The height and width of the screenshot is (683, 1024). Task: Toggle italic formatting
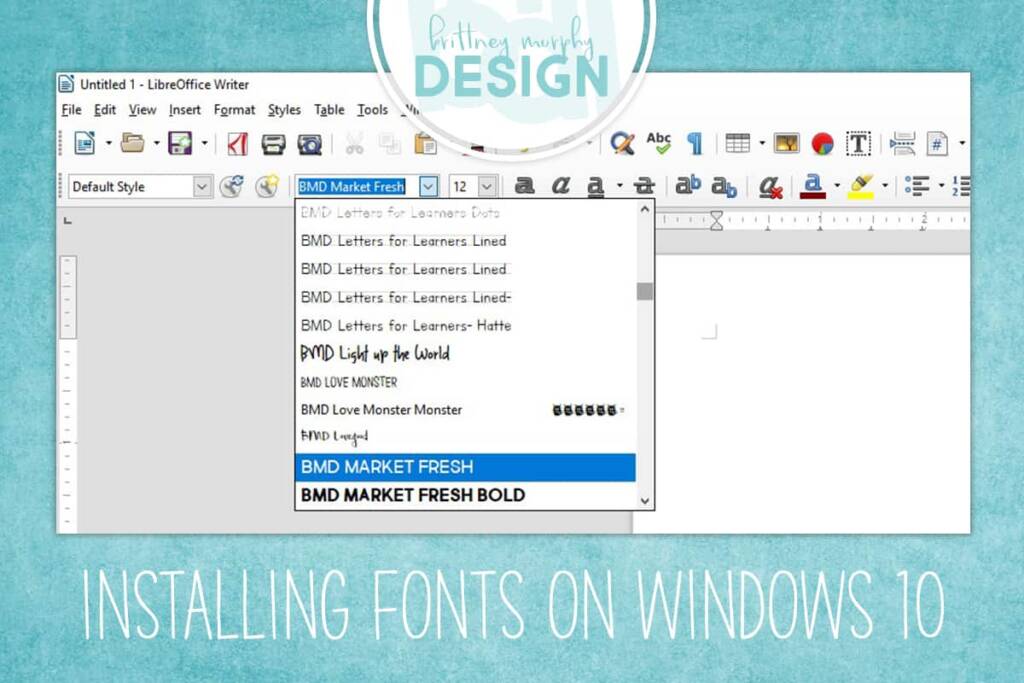[558, 186]
